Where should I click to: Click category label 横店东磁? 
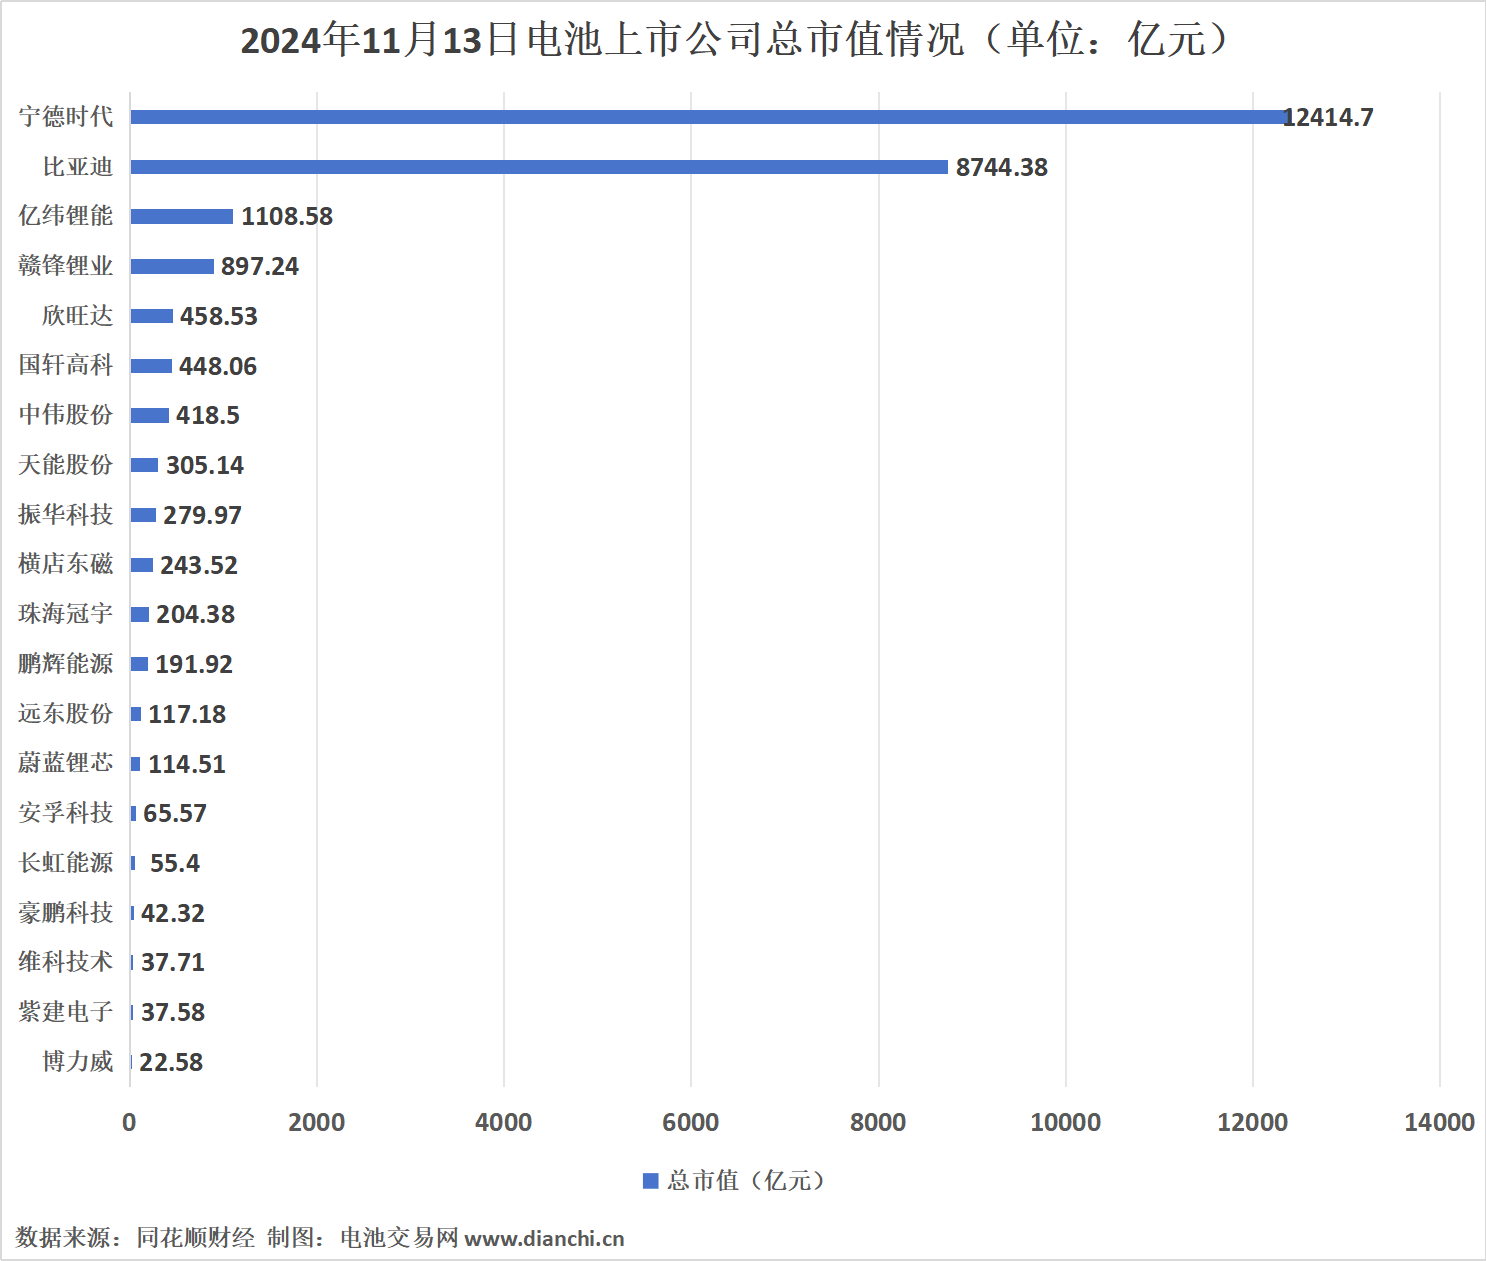coord(66,563)
